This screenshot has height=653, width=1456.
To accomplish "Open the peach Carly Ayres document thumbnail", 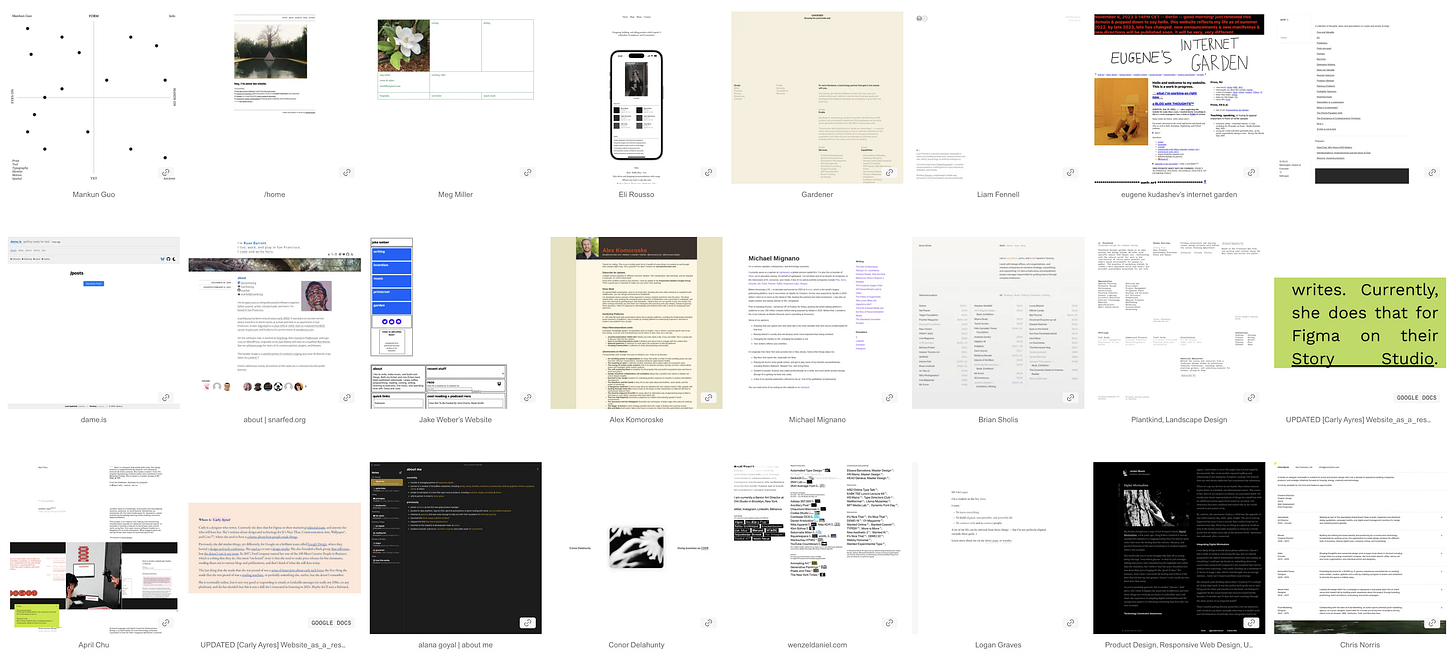I will (x=275, y=547).
